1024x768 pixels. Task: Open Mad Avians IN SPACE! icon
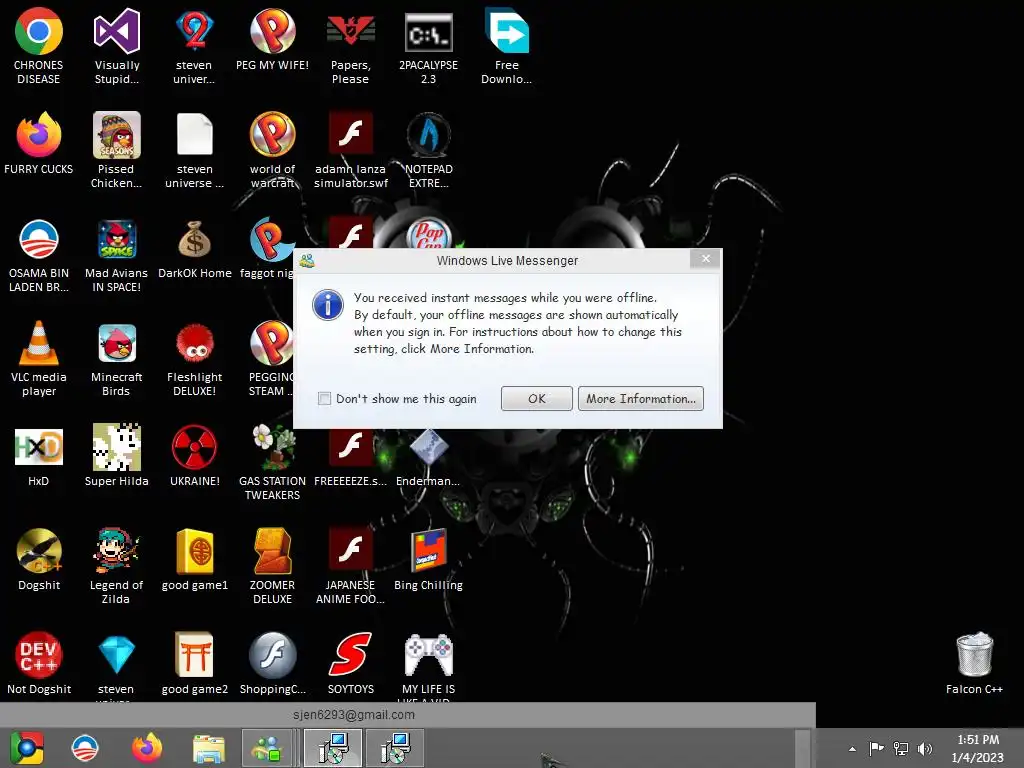(x=116, y=255)
